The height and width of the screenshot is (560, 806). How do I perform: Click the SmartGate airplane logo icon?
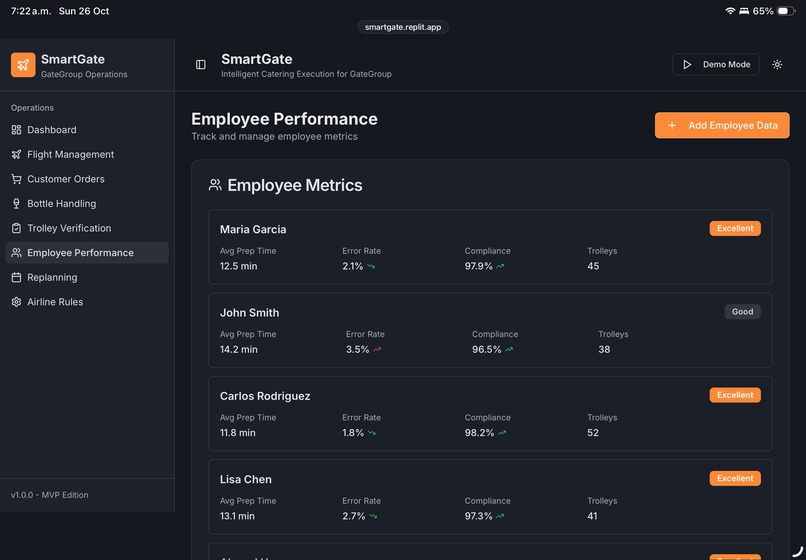coord(23,65)
